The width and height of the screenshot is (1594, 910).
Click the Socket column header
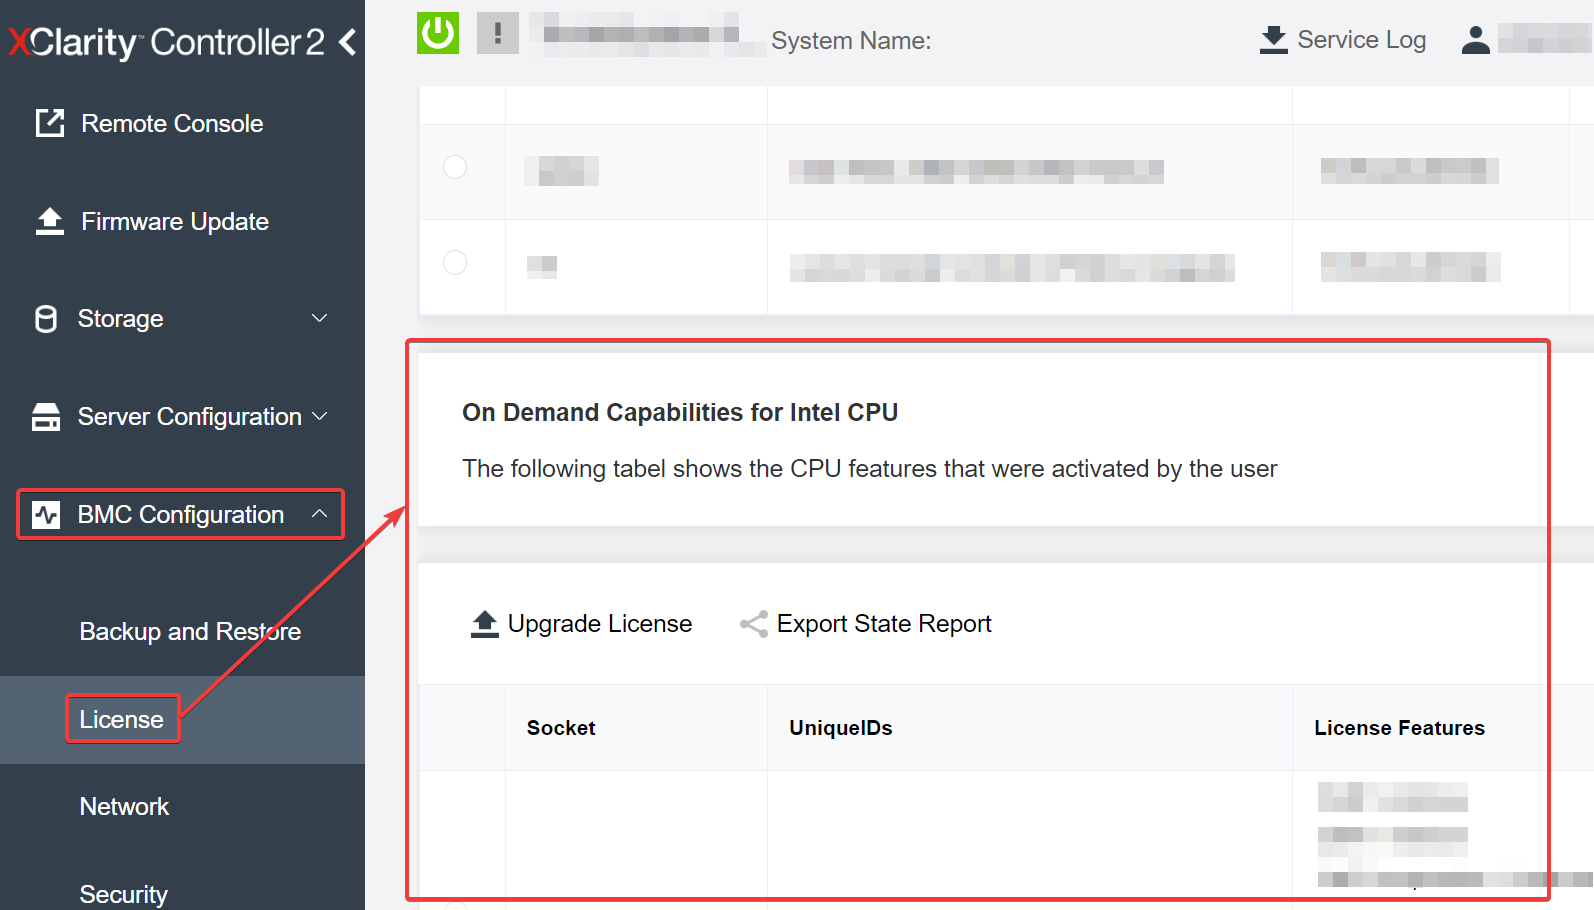(x=561, y=728)
